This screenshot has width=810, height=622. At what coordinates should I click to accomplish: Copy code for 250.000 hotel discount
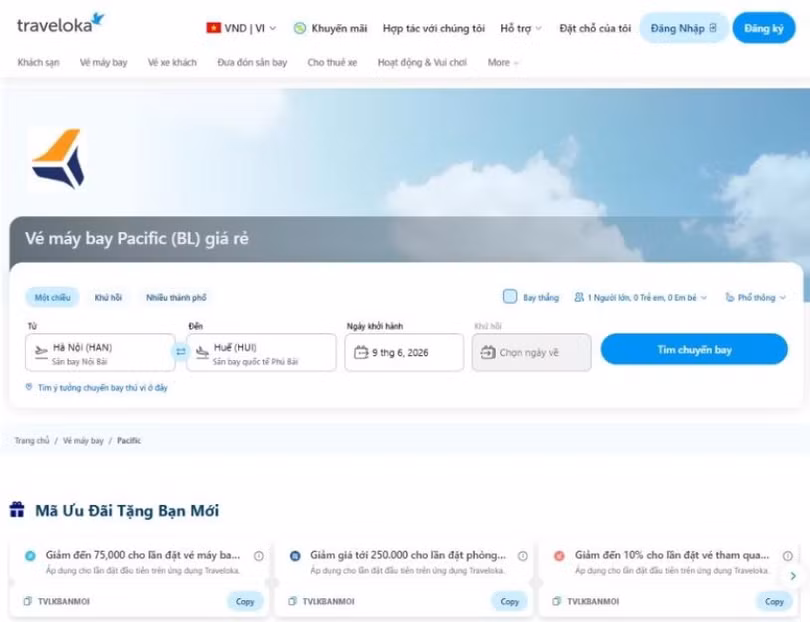pyautogui.click(x=509, y=601)
